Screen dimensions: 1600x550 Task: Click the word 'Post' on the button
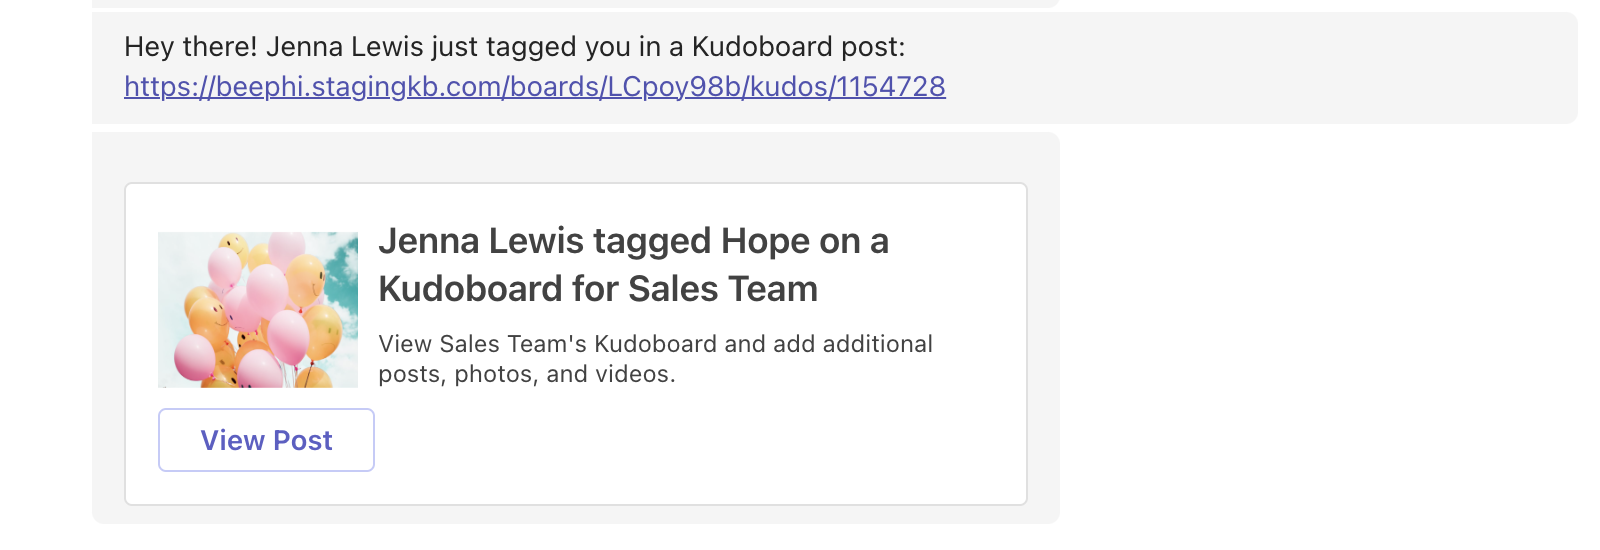click(x=303, y=440)
